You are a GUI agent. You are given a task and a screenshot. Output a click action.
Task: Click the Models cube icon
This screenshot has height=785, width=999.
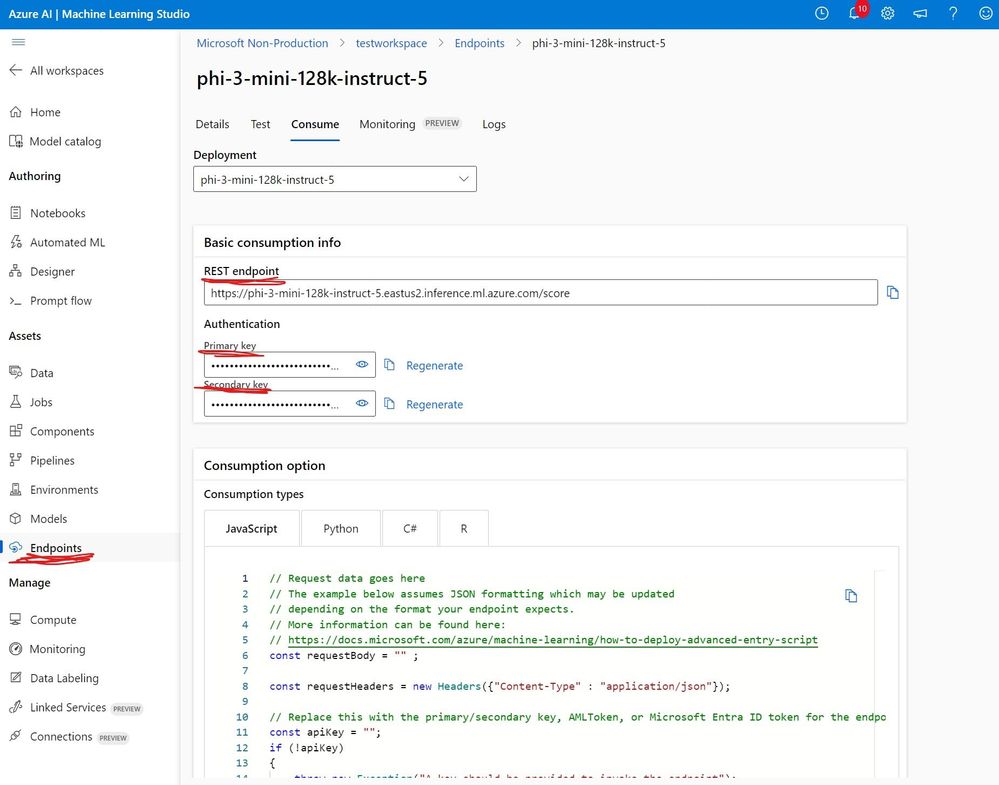[x=16, y=519]
